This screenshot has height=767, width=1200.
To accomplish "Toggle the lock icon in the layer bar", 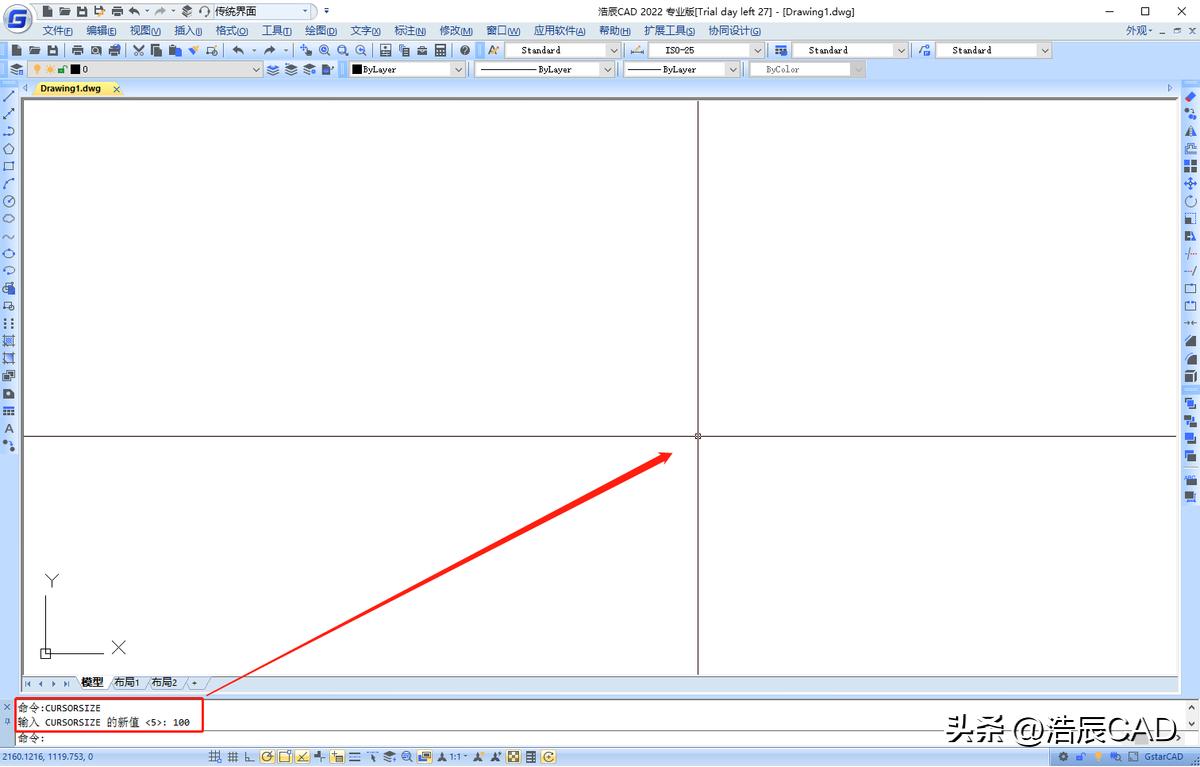I will 61,69.
